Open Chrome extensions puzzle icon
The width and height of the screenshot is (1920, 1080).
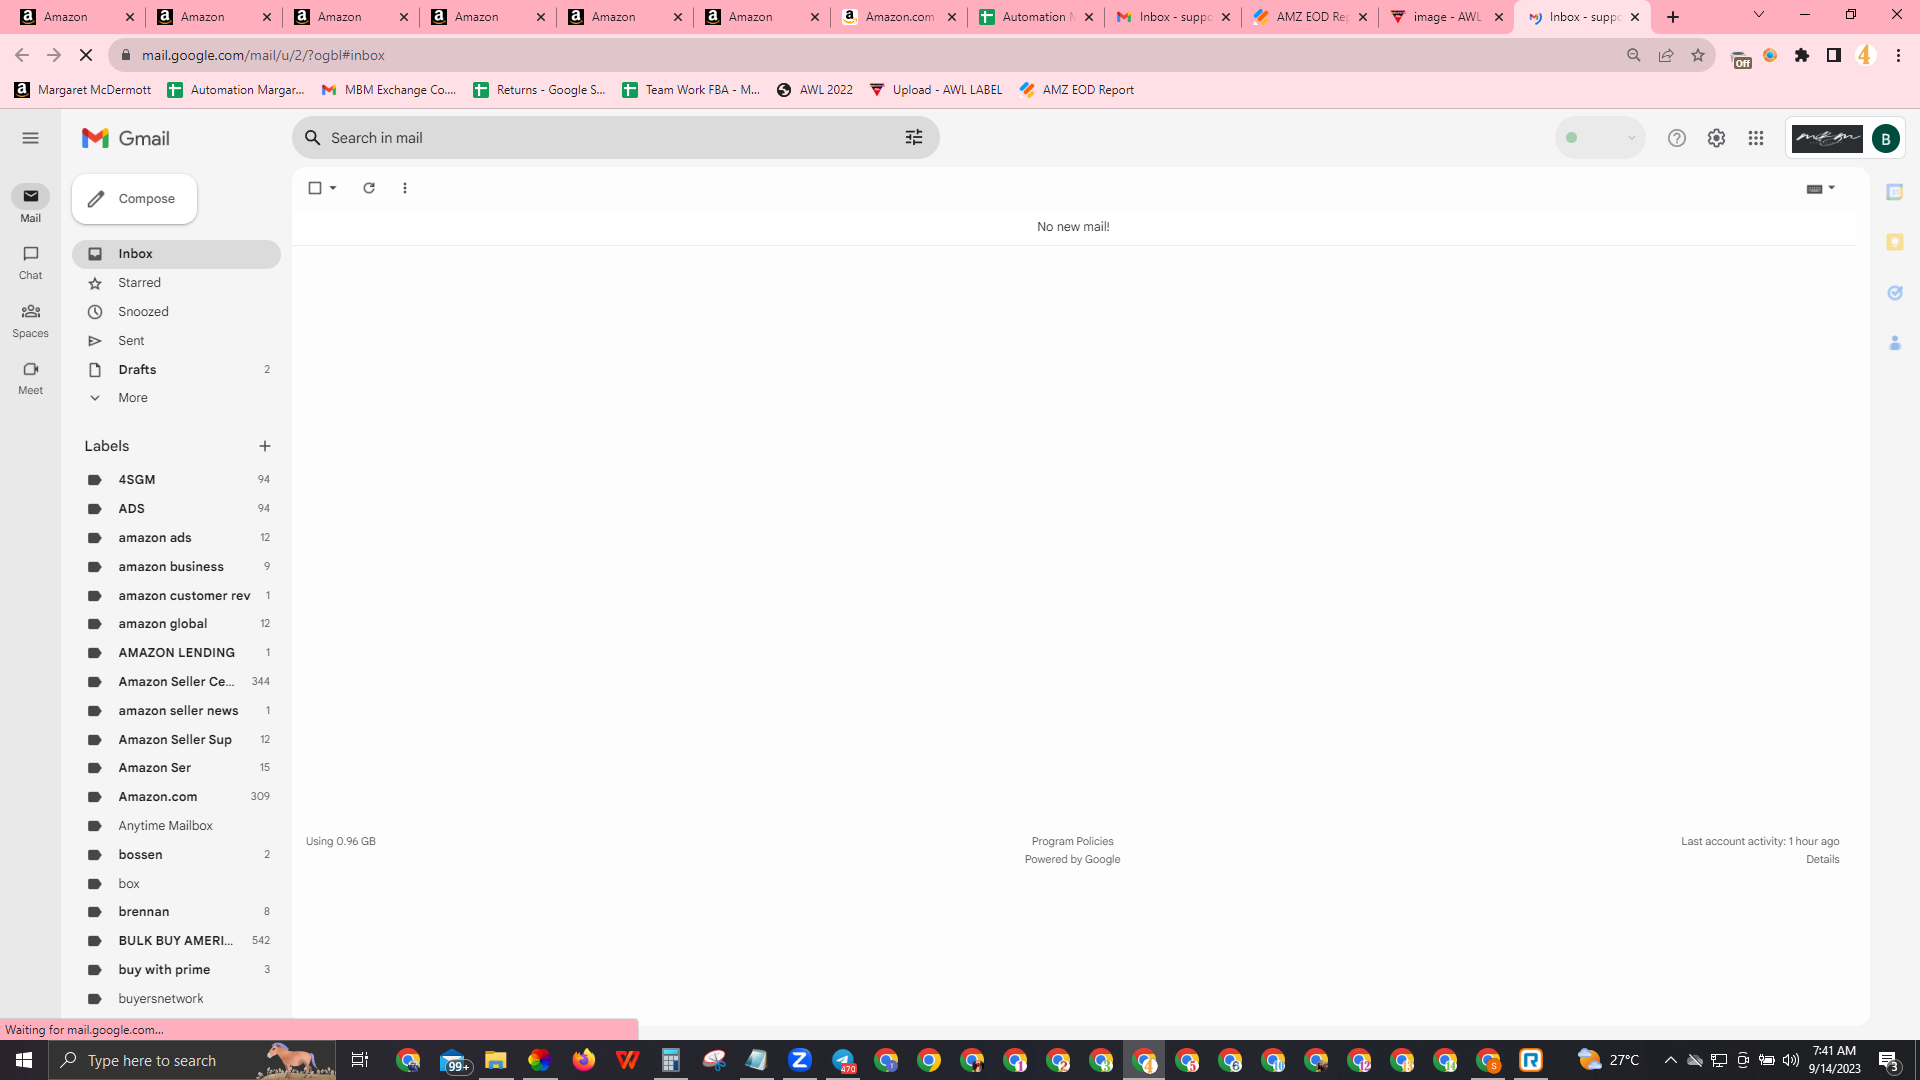point(1802,56)
